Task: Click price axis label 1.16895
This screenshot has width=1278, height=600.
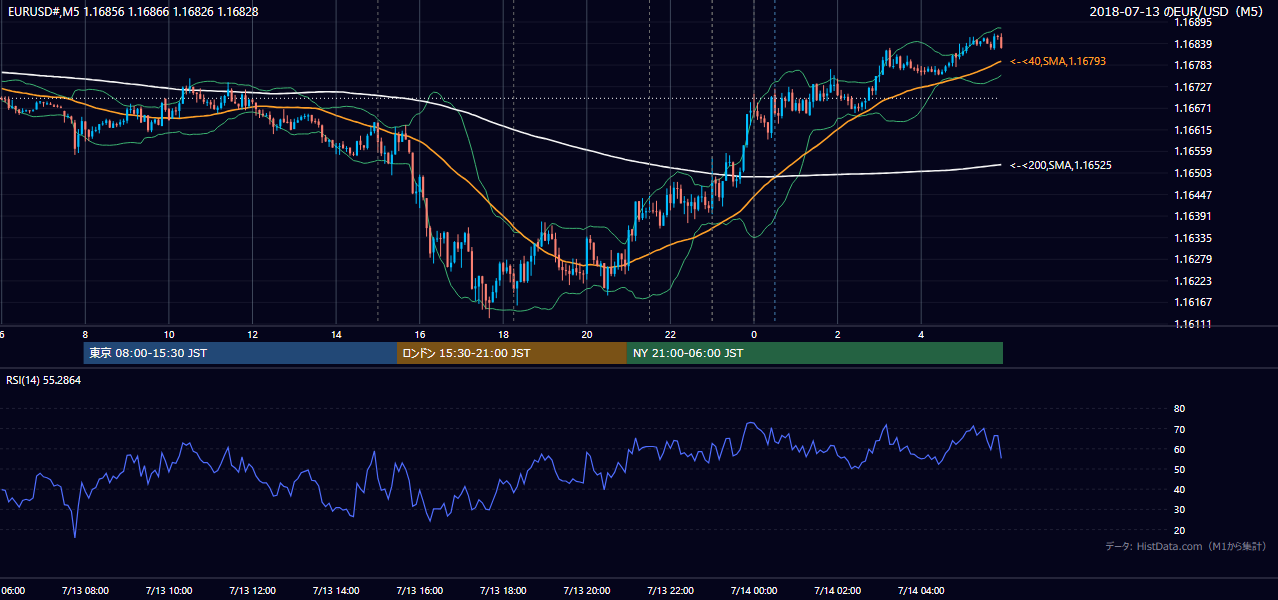Action: (x=1193, y=22)
